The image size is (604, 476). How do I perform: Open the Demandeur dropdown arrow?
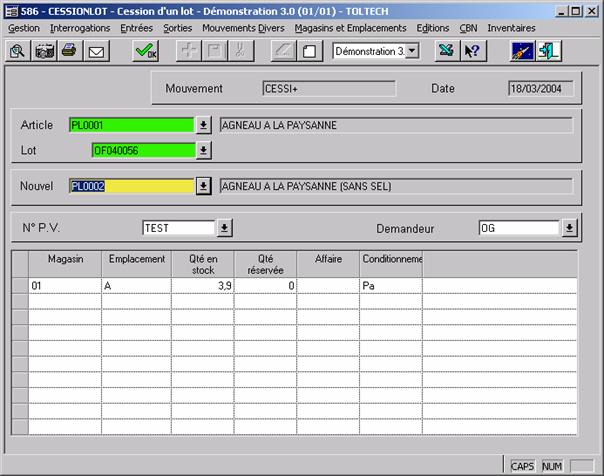[x=569, y=228]
